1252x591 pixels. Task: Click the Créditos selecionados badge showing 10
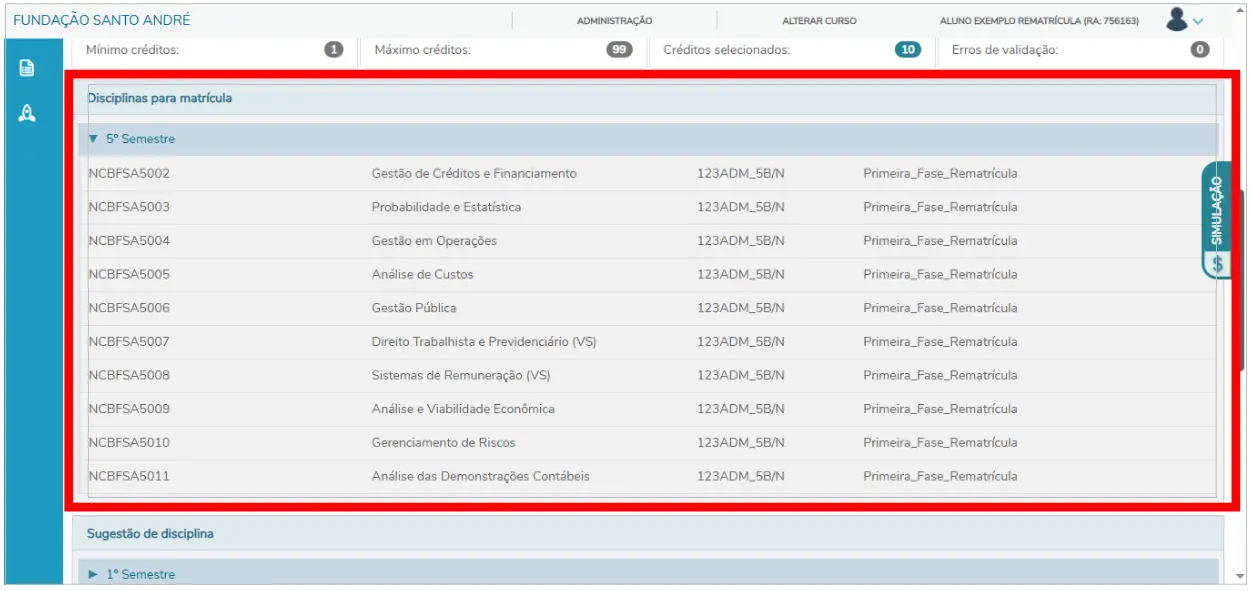click(x=907, y=50)
